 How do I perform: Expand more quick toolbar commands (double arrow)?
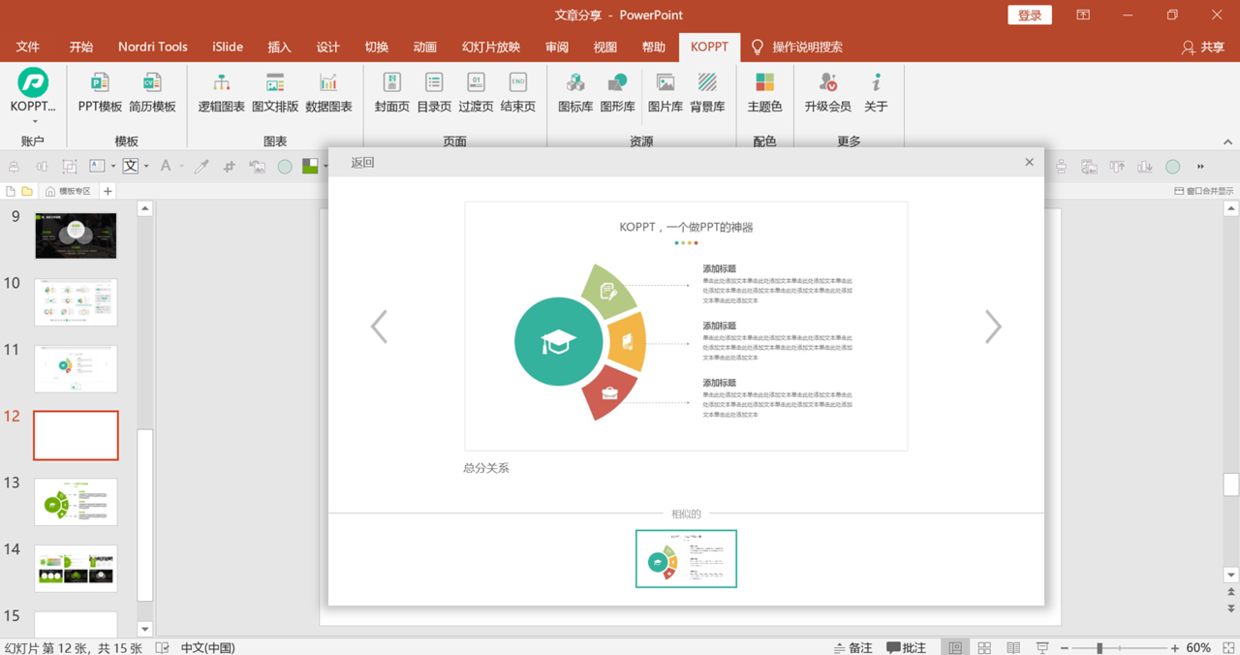pyautogui.click(x=1200, y=167)
